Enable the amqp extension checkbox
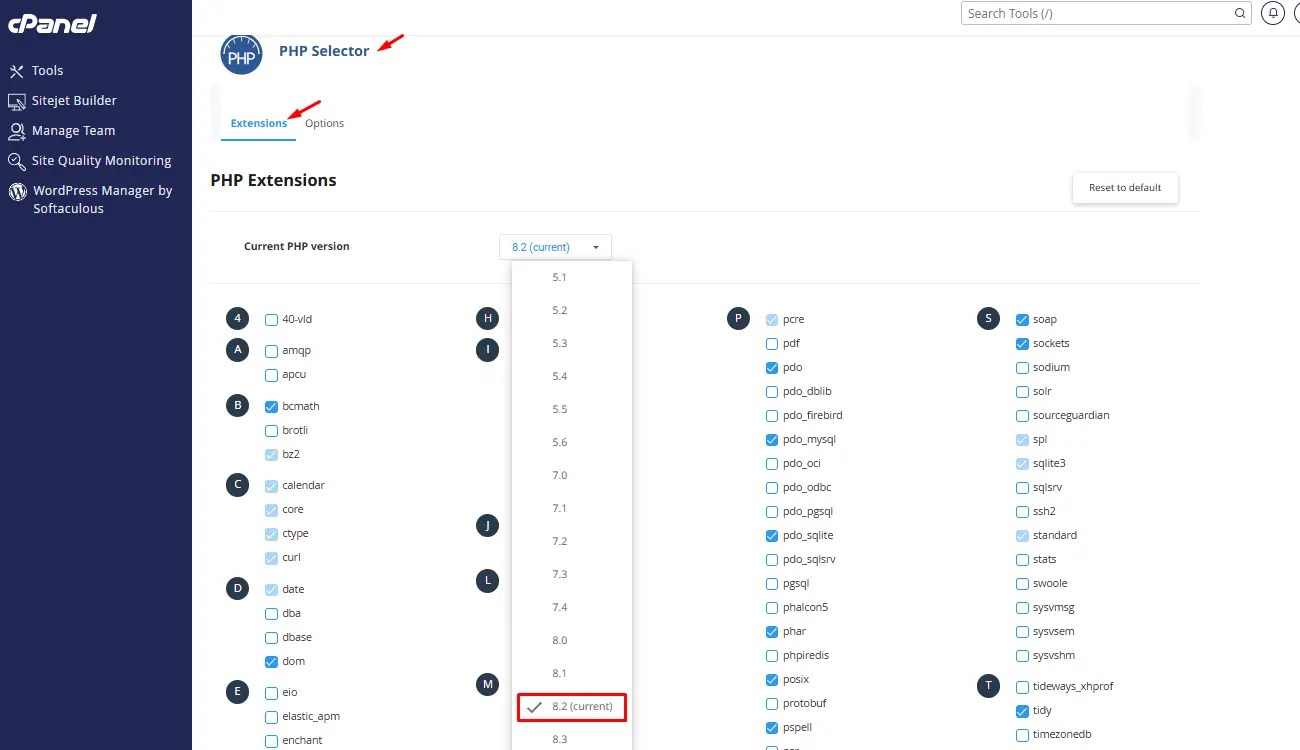This screenshot has height=750, width=1300. point(271,351)
